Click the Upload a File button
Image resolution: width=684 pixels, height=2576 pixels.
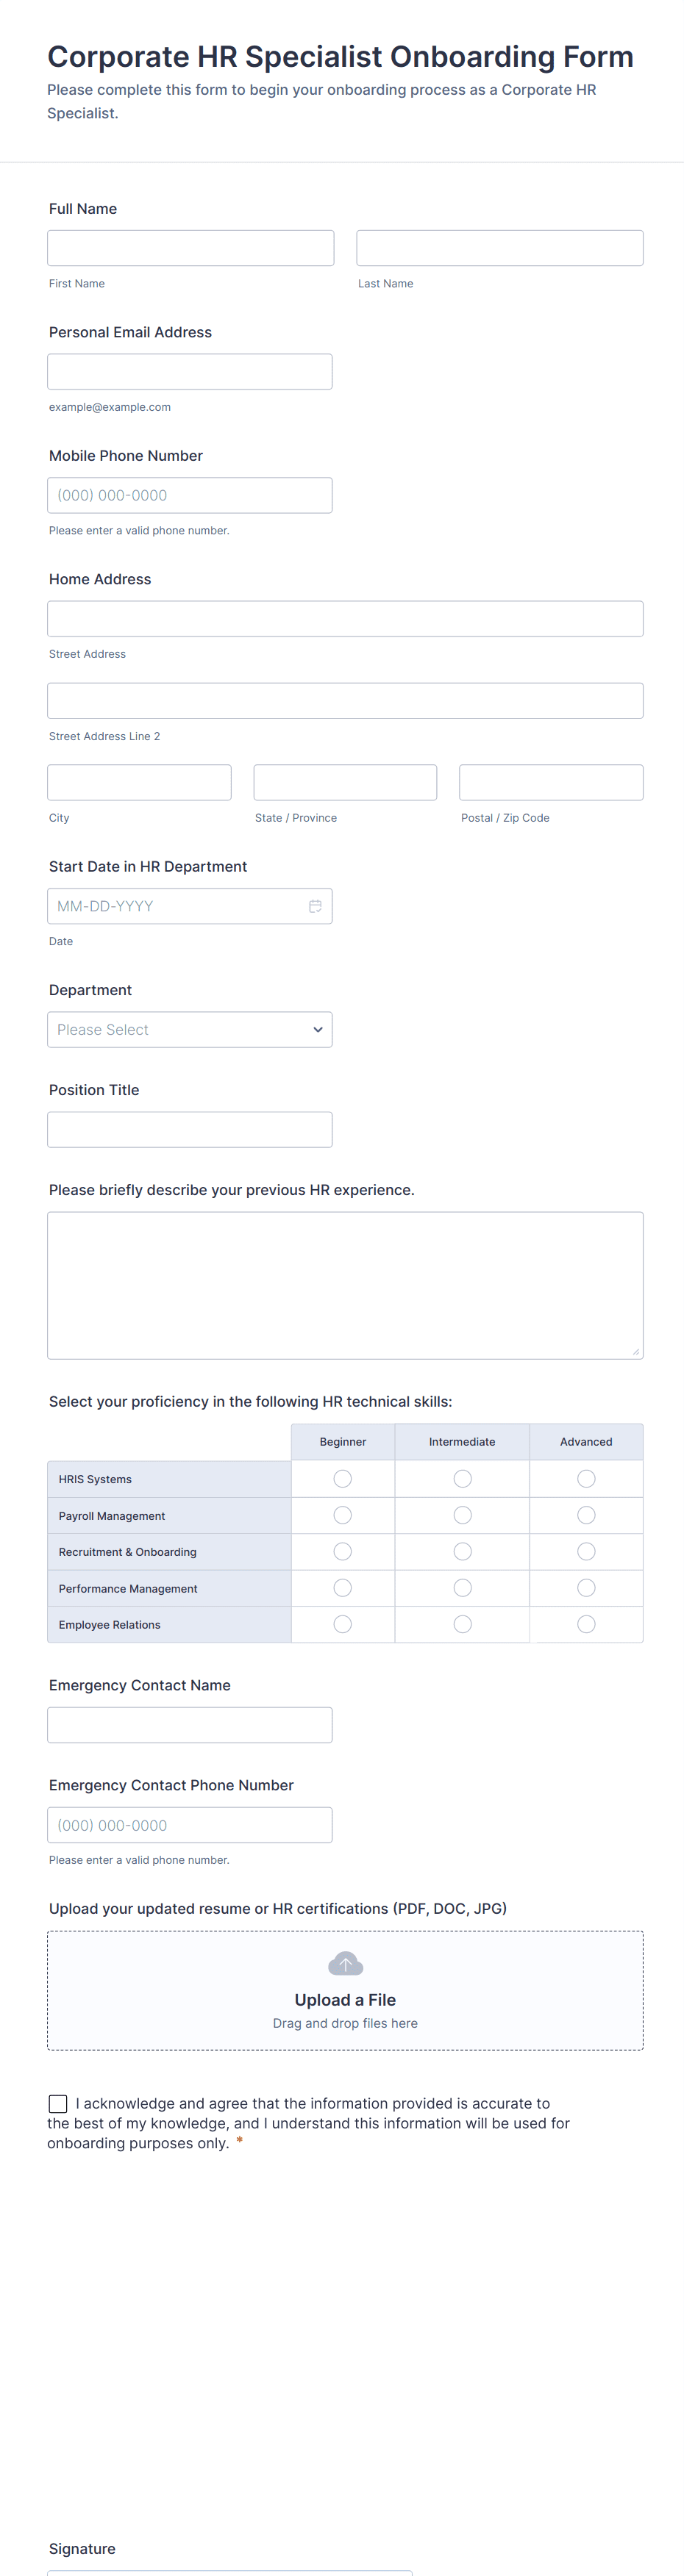[345, 2000]
